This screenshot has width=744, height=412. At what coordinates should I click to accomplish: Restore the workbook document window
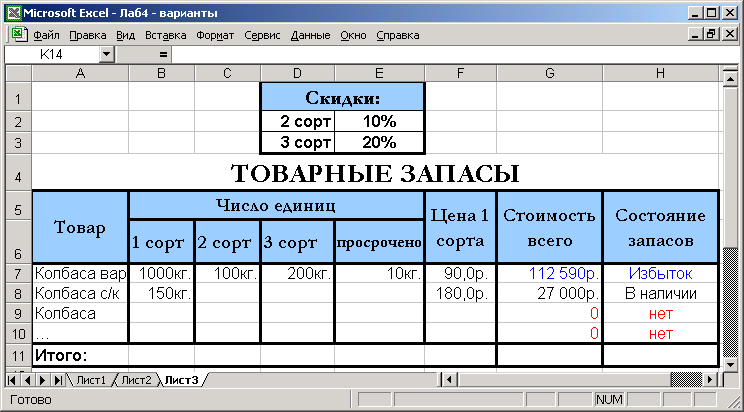coord(712,34)
